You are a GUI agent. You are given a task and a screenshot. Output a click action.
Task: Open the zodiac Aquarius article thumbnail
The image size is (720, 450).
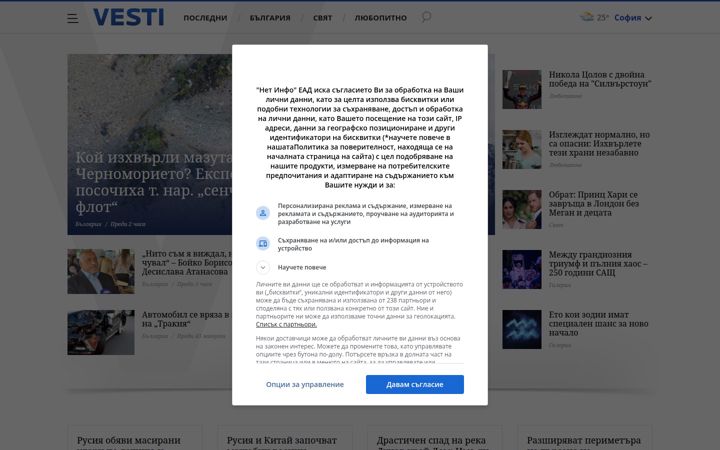coord(522,329)
